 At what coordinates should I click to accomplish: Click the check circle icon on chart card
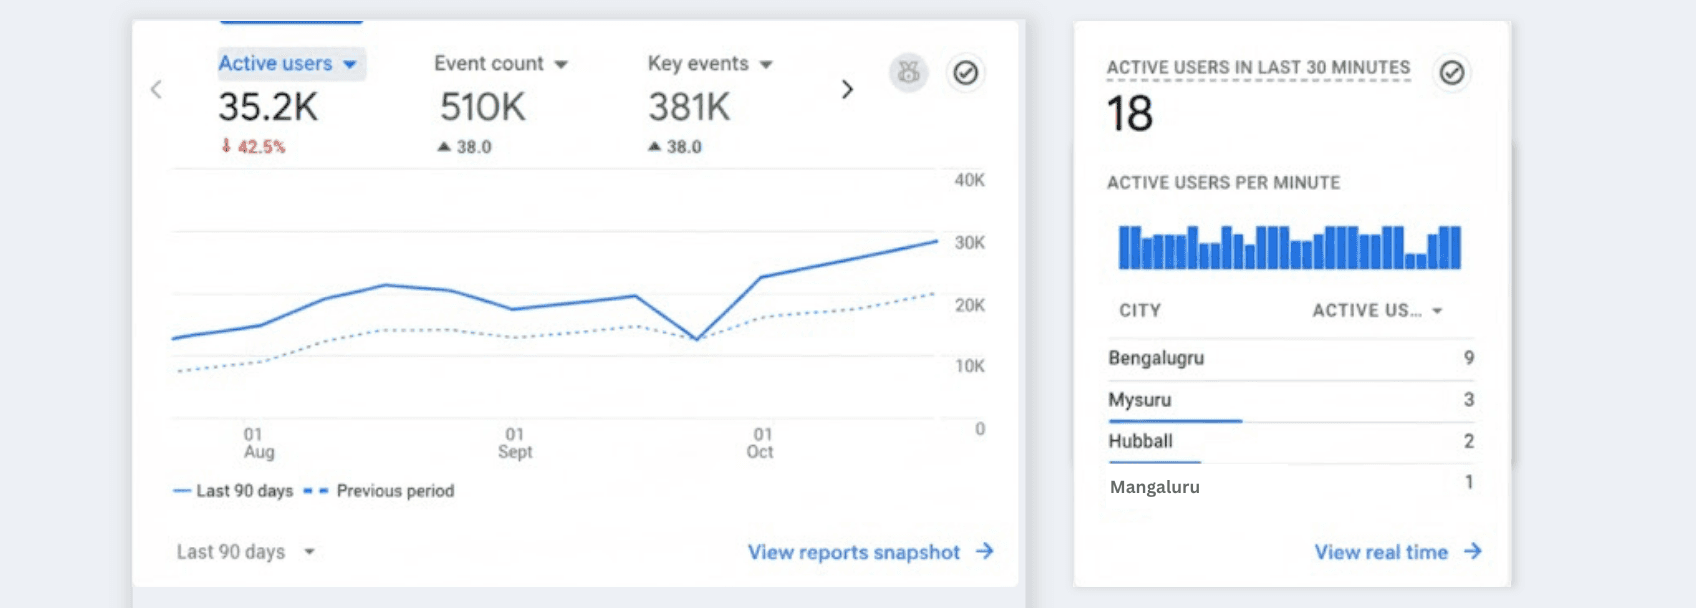[965, 72]
